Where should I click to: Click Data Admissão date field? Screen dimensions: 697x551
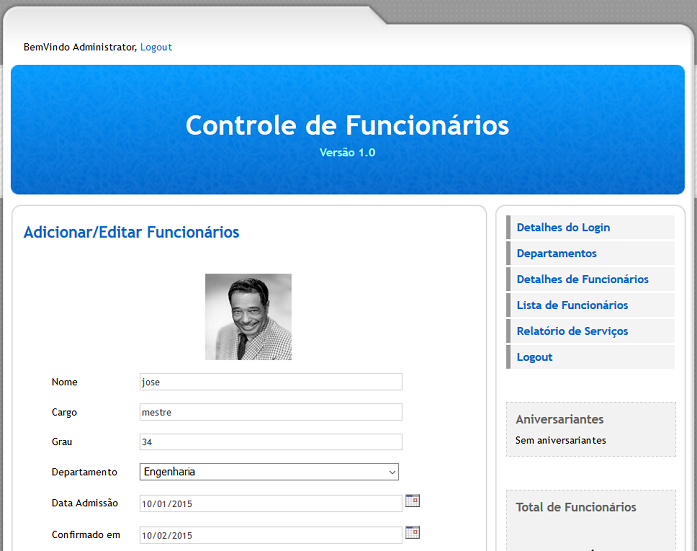(x=271, y=503)
